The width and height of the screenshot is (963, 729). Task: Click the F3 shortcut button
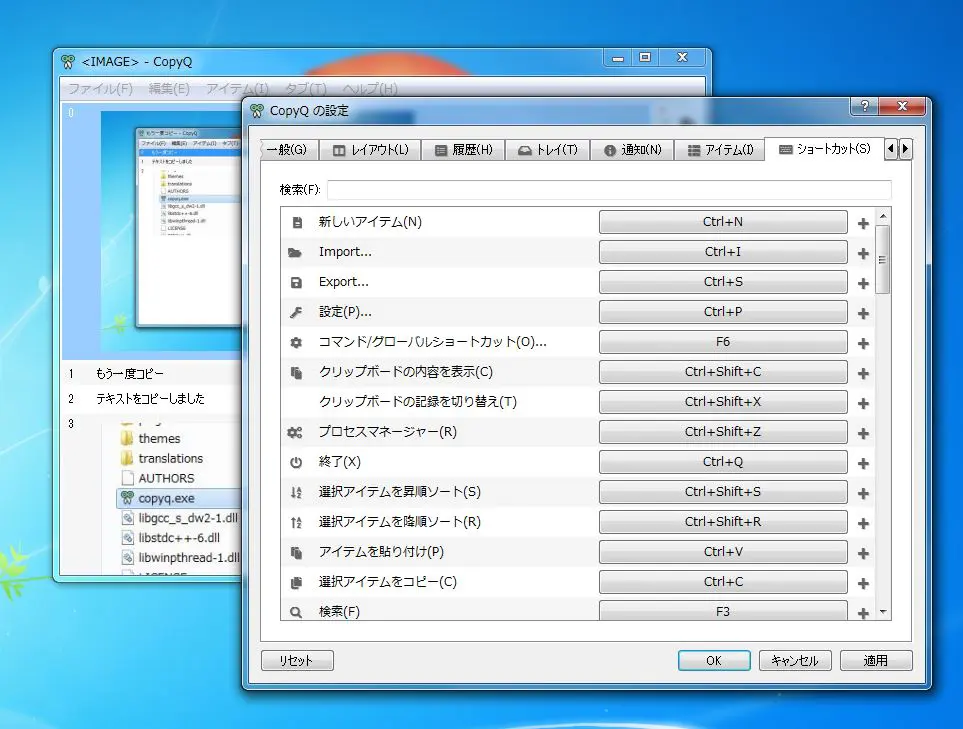[723, 611]
